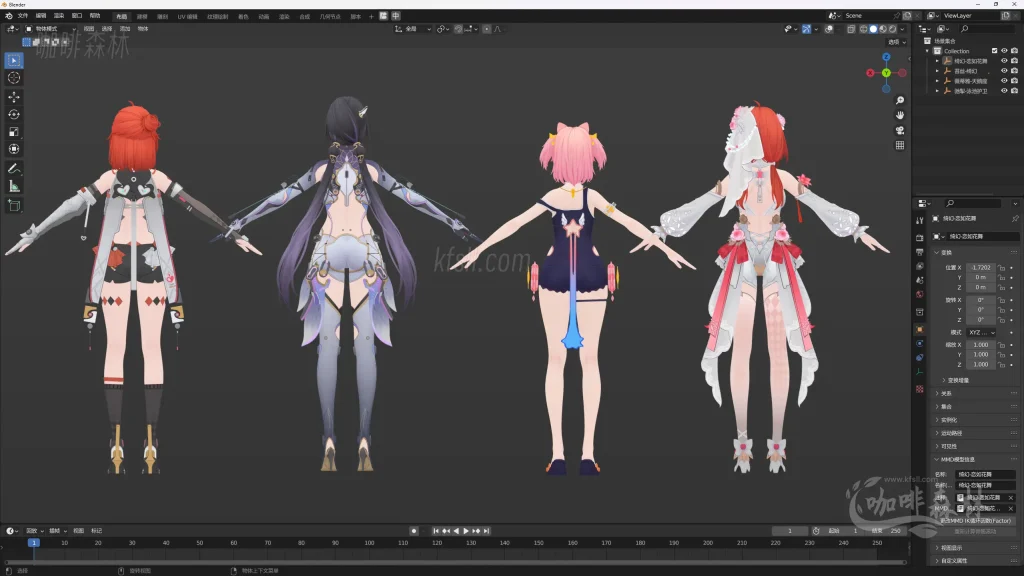The width and height of the screenshot is (1024, 576).
Task: Toggle visibility of fourth outliner object
Action: (x=1004, y=91)
